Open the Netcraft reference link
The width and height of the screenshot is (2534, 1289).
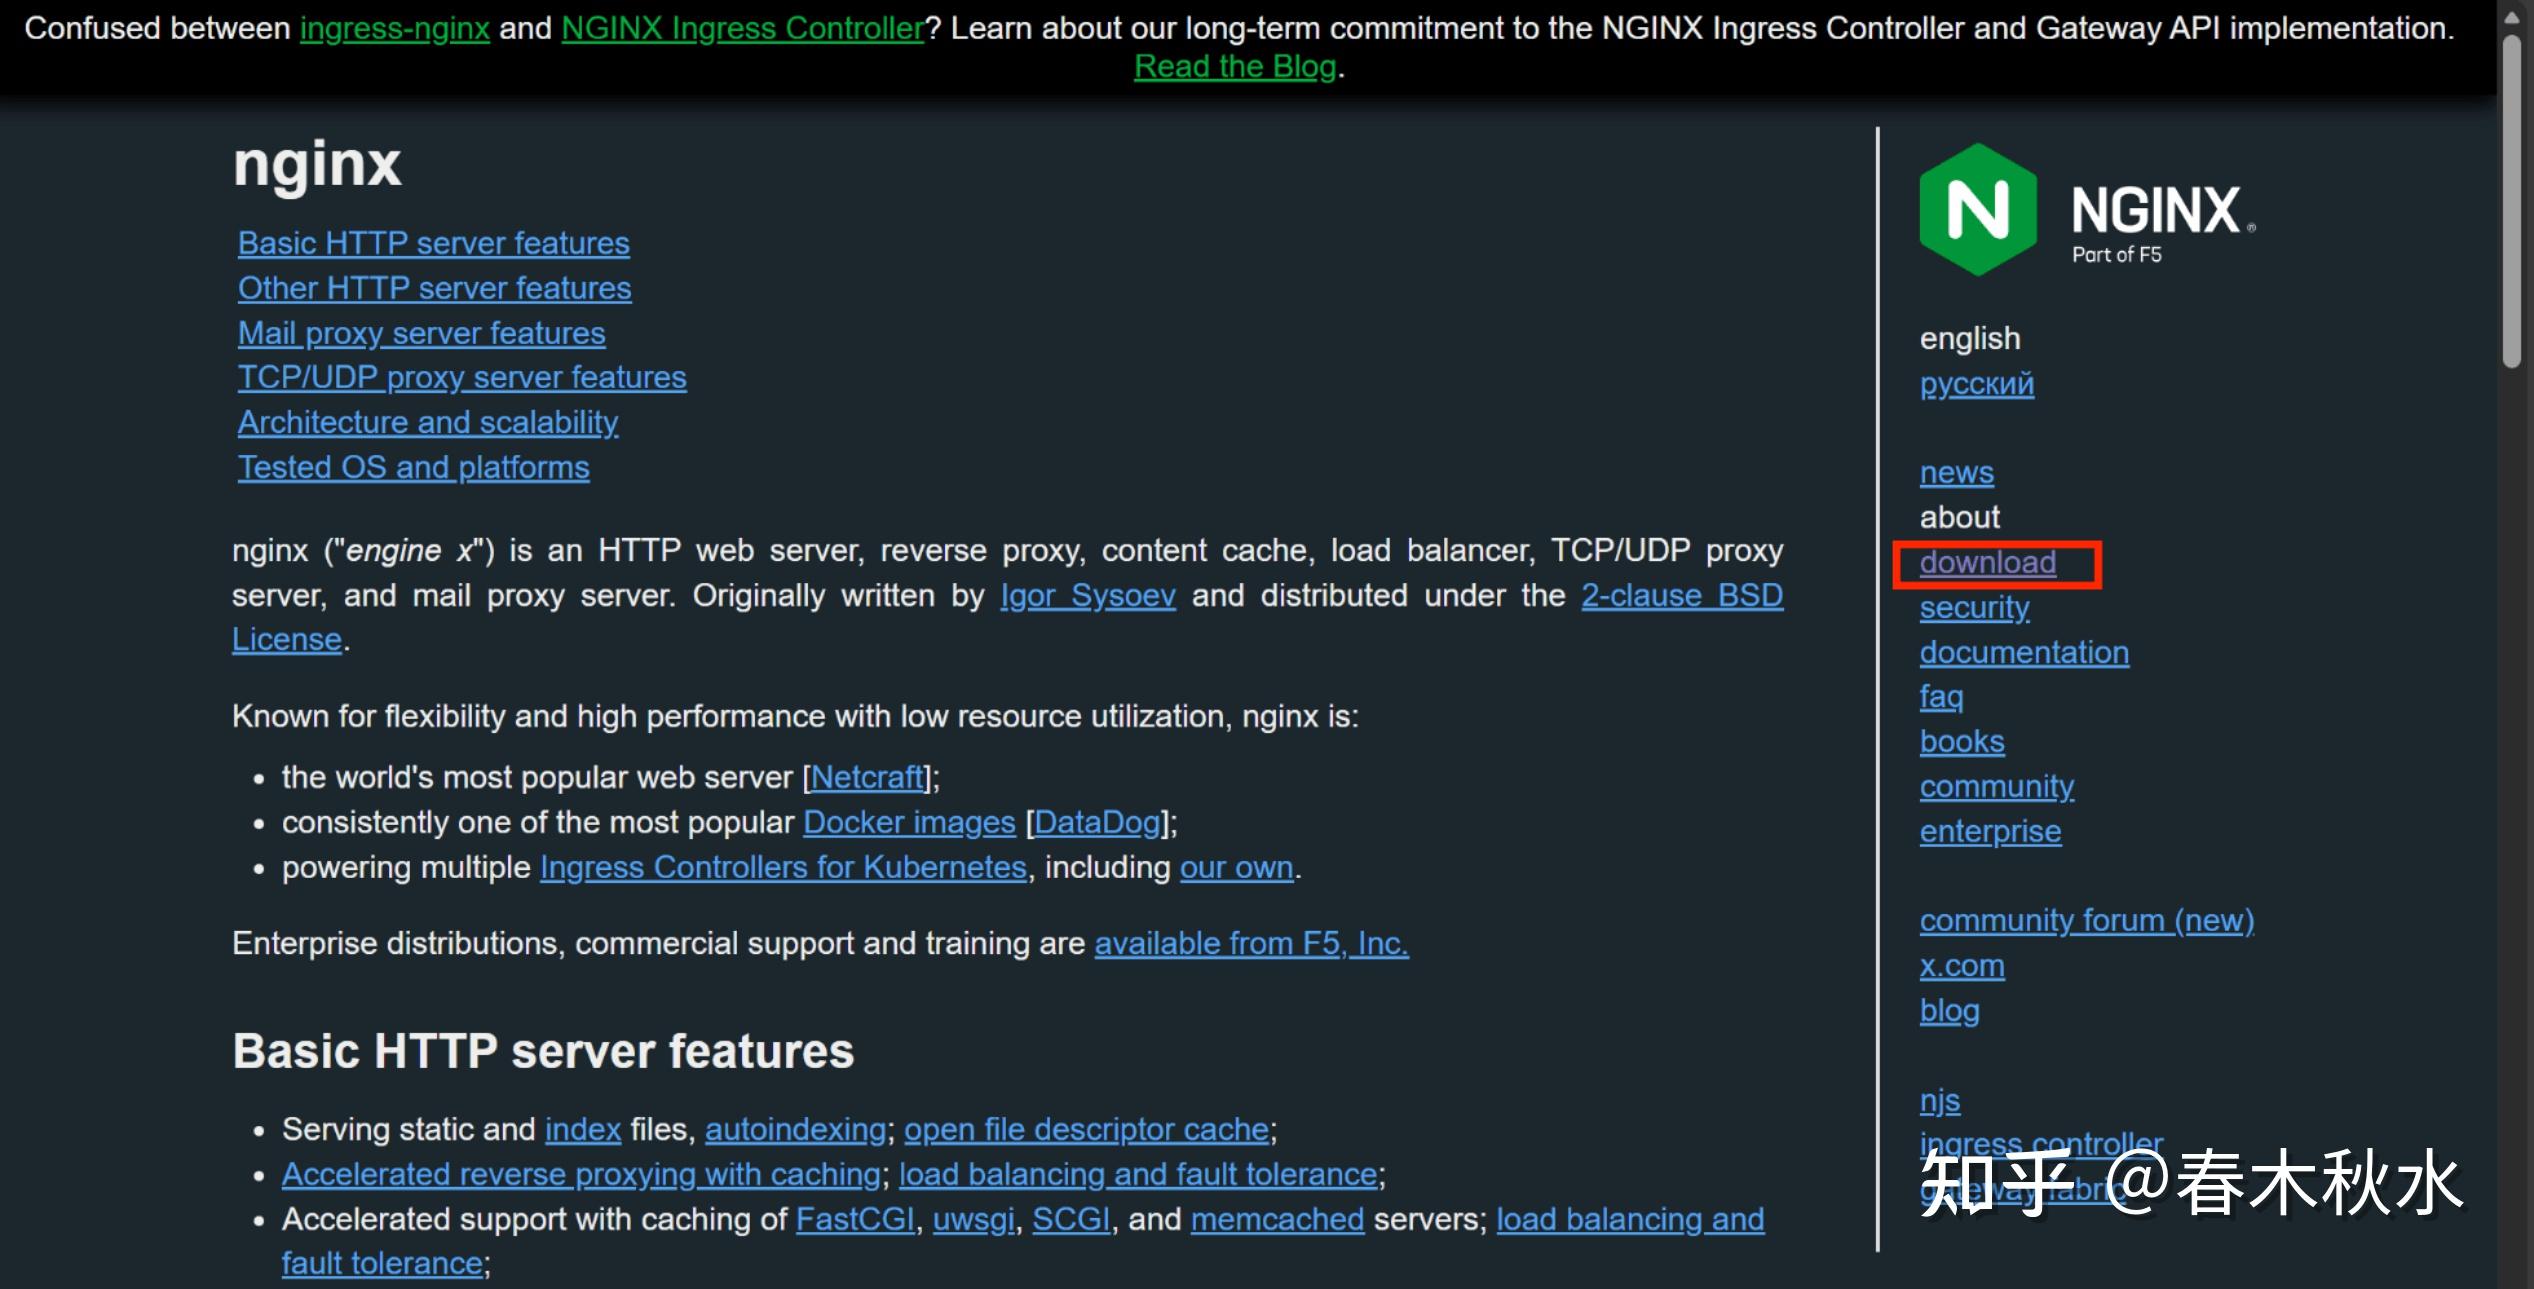(867, 777)
